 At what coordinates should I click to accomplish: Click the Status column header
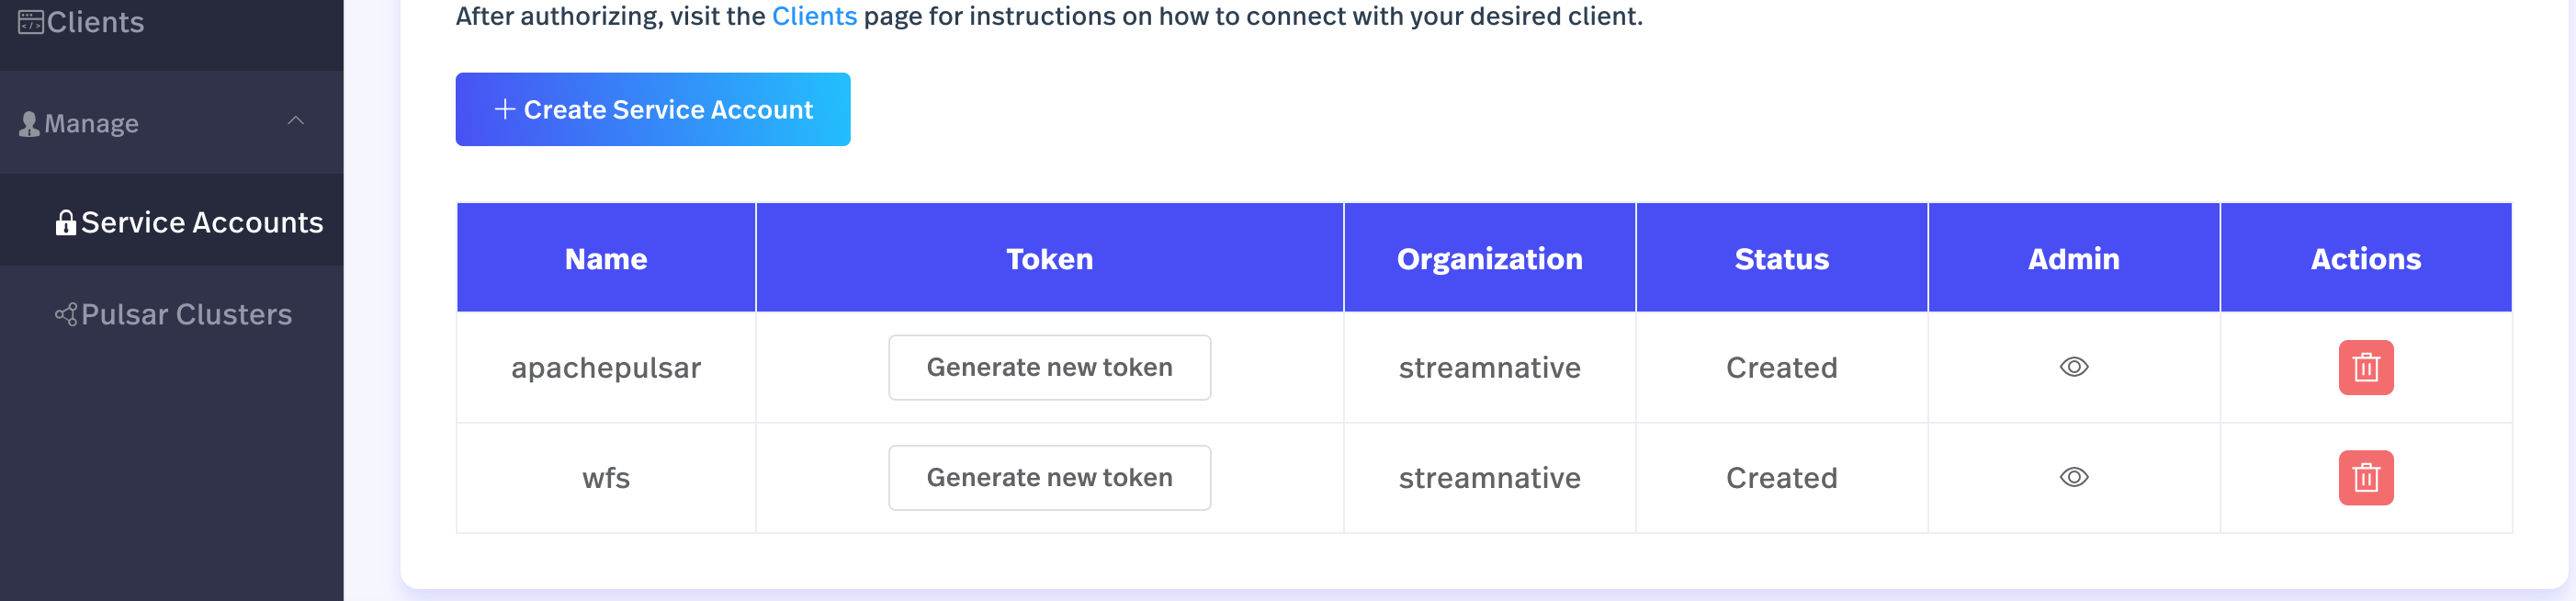pyautogui.click(x=1781, y=258)
